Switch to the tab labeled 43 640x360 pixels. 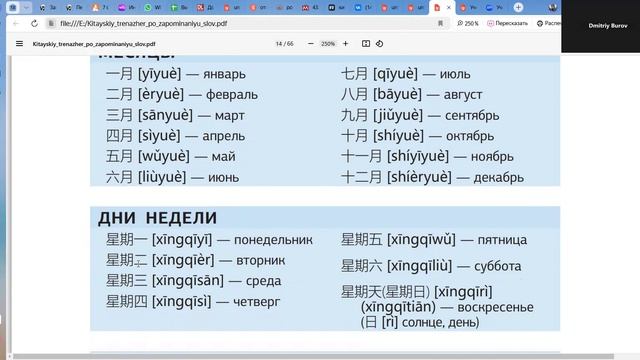310,7
